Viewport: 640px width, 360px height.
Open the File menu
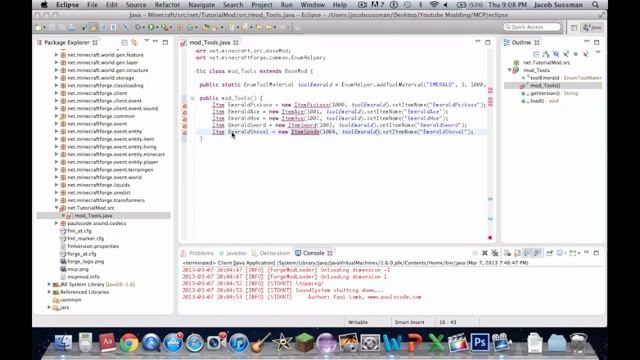click(x=92, y=5)
